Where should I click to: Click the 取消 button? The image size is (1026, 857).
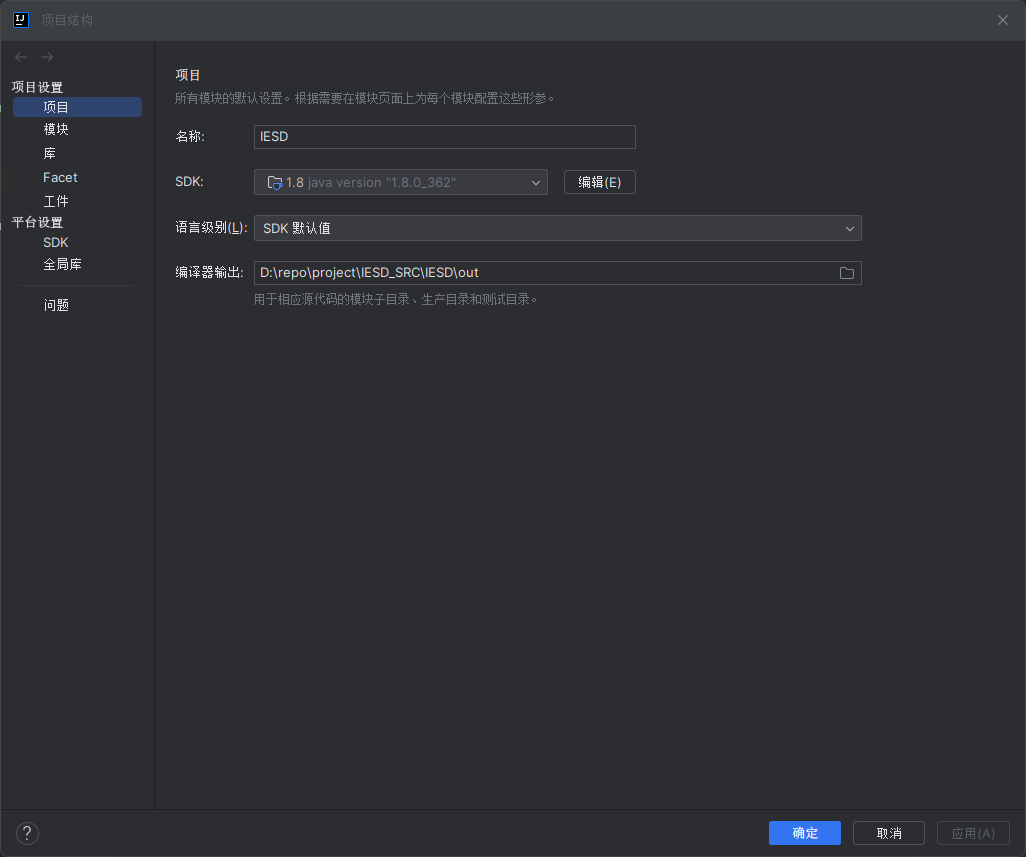pyautogui.click(x=889, y=833)
